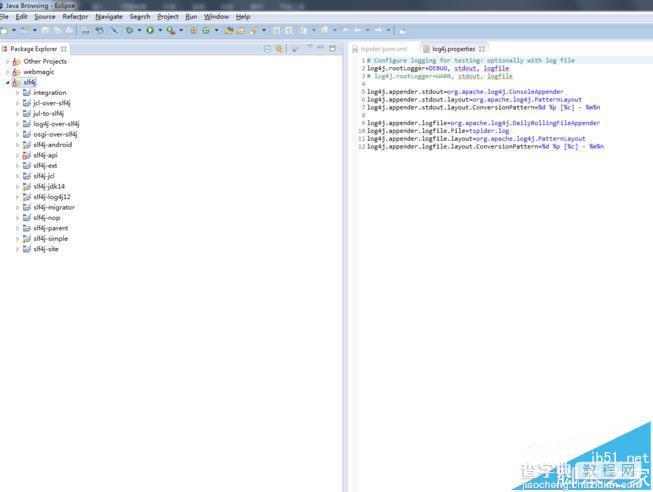Open dropdown arrow next to Run button

[x=160, y=30]
